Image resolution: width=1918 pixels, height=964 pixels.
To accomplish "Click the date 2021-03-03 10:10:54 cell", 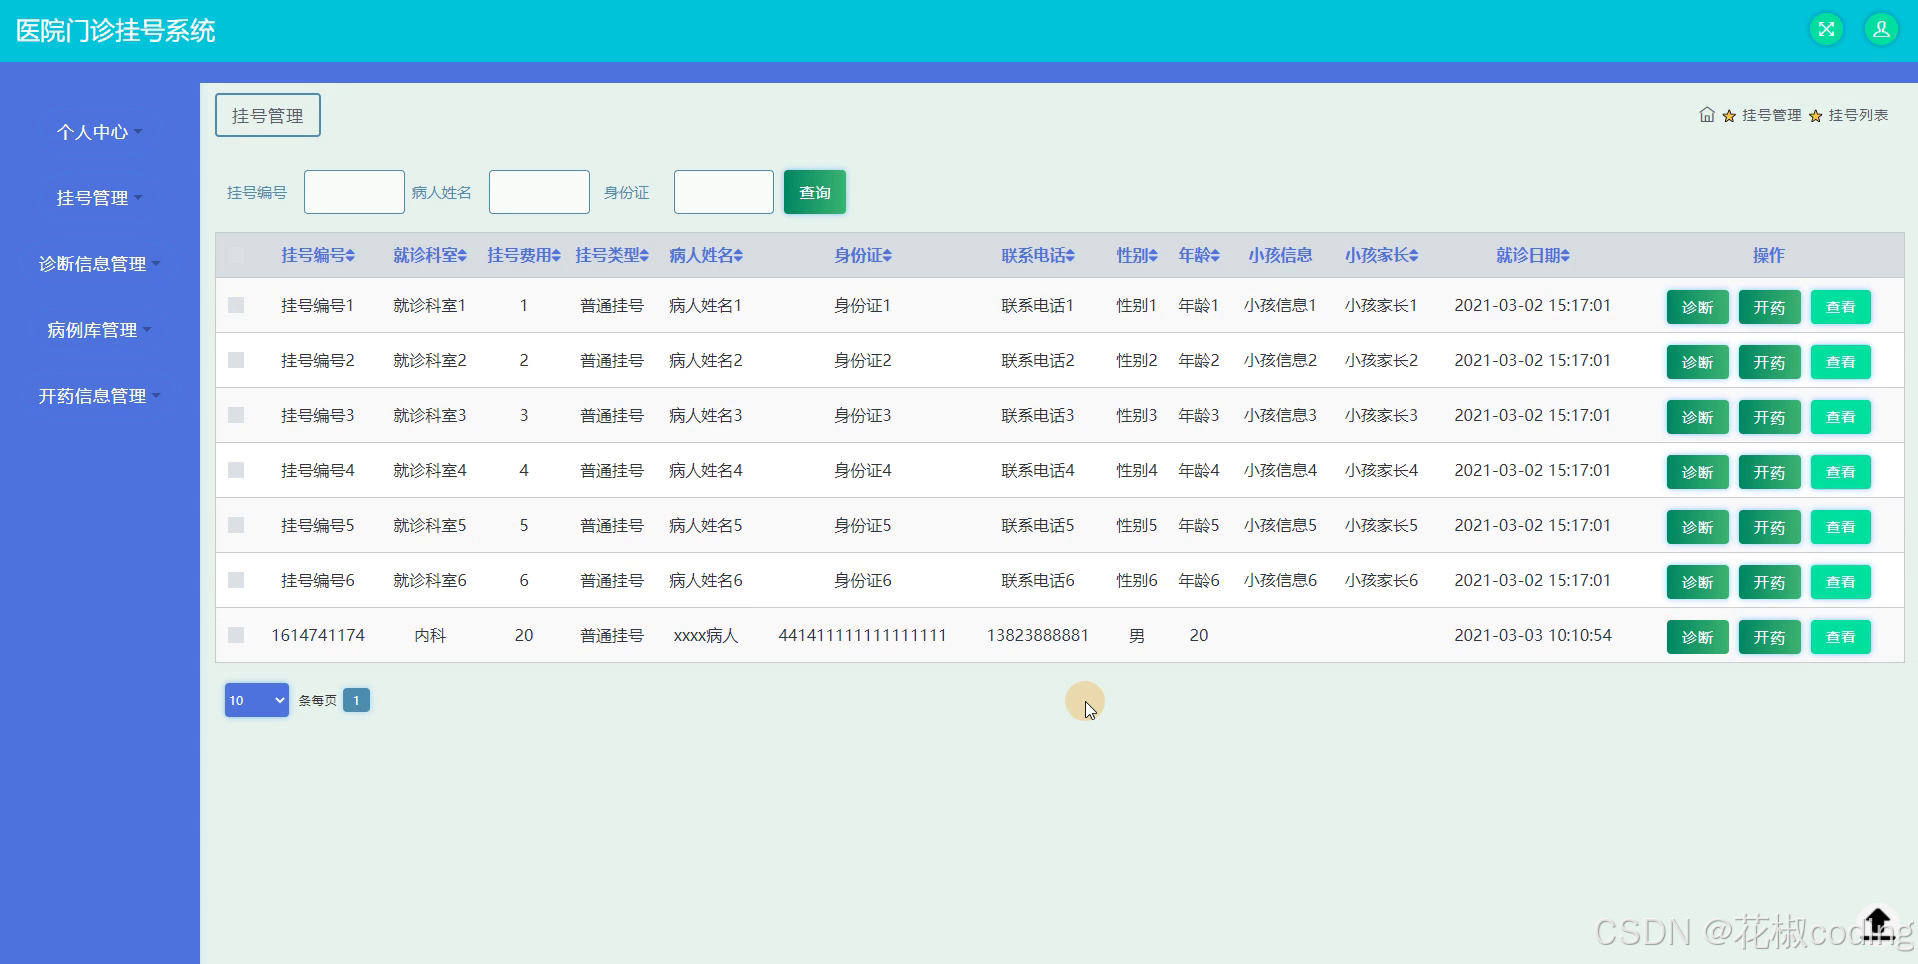I will click(1532, 635).
